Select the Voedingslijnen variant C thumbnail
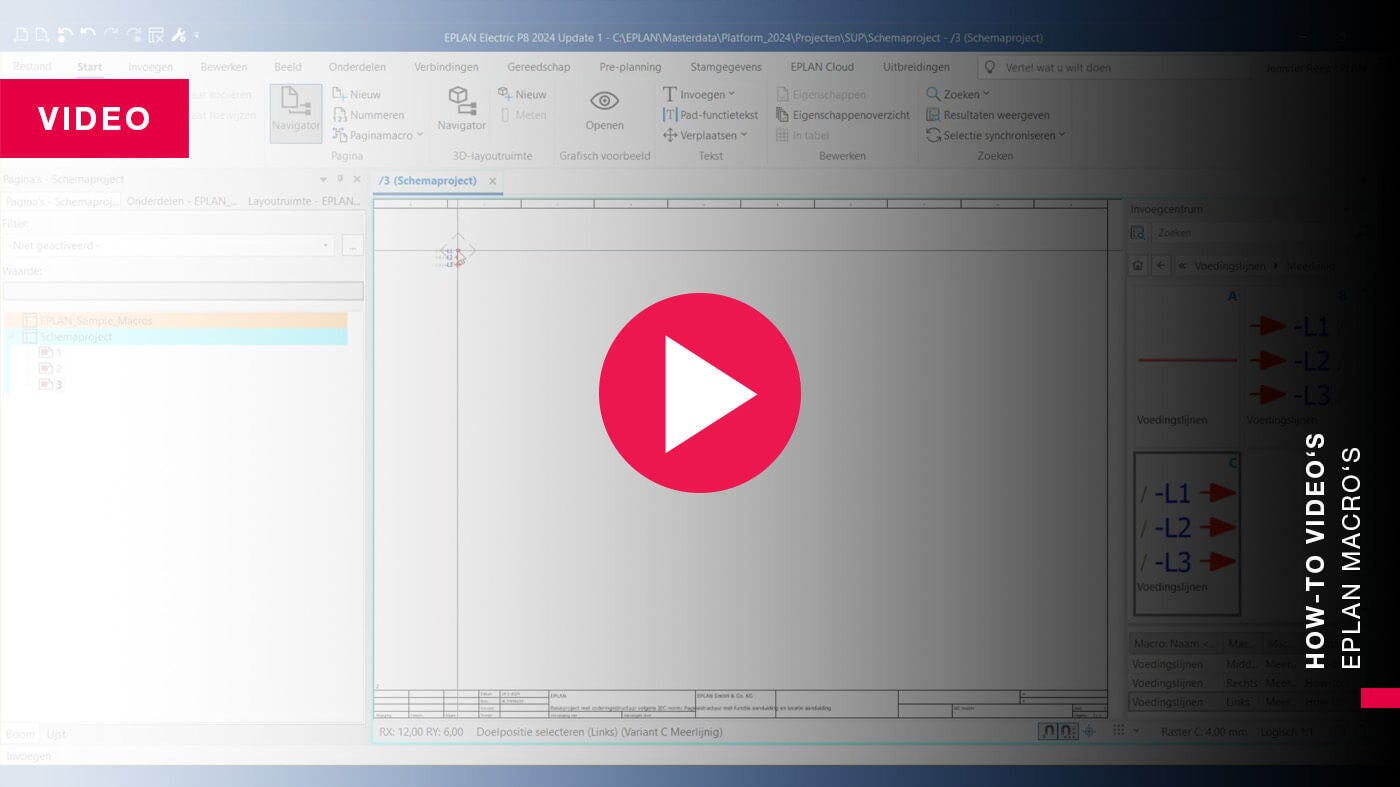The width and height of the screenshot is (1400, 787). point(1186,533)
